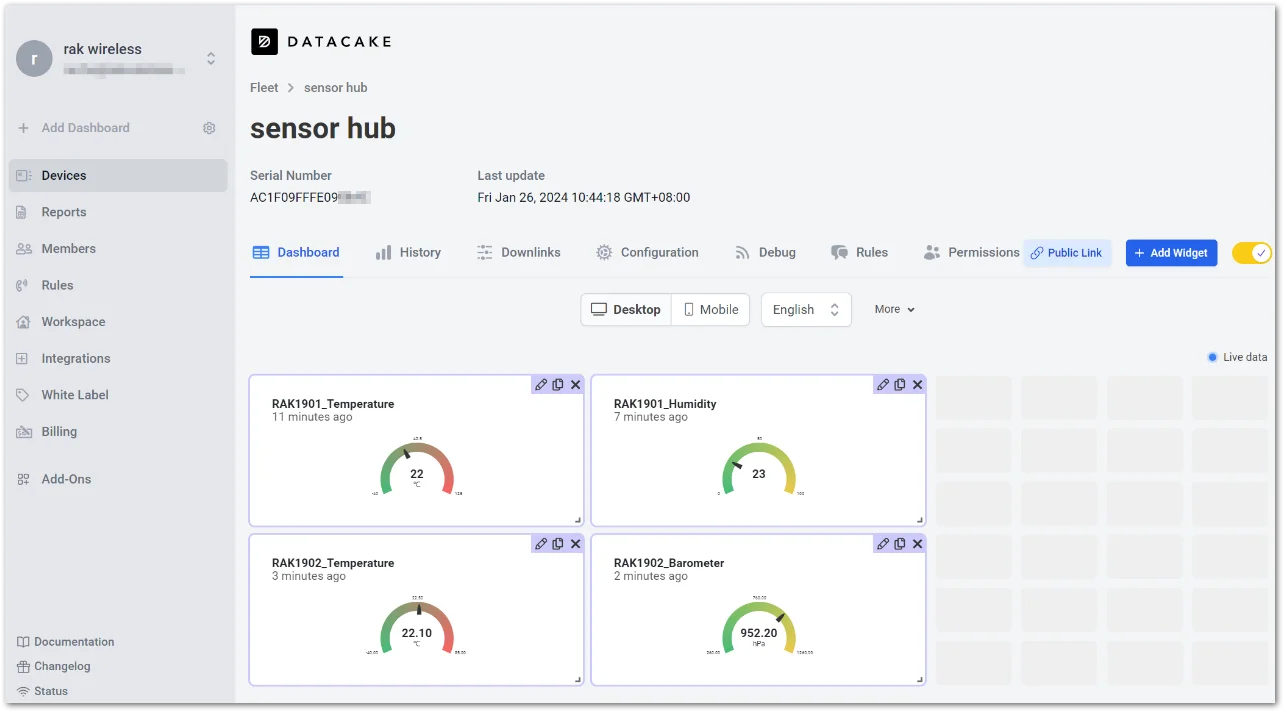
Task: Click the White Label tag icon
Action: 24,395
